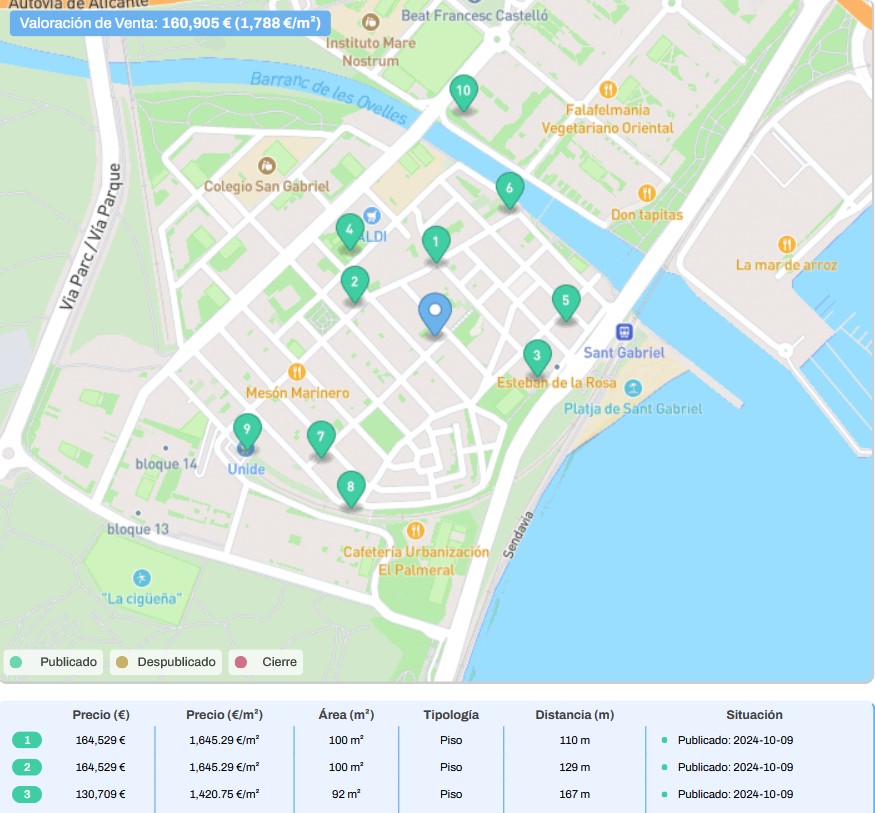Toggle the Cierre legend filter
Image resolution: width=875 pixels, height=813 pixels.
pyautogui.click(x=266, y=662)
